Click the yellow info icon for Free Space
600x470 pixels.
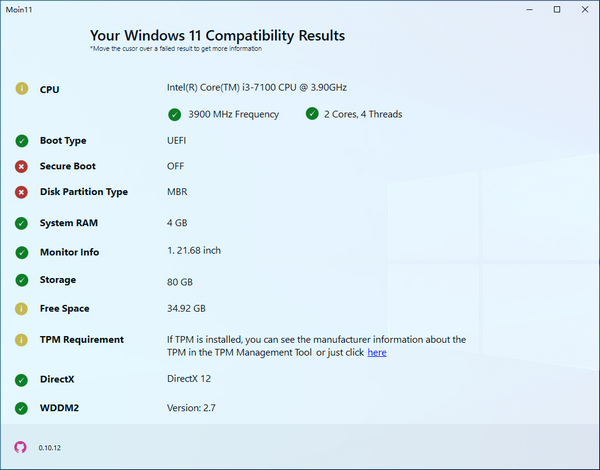click(x=21, y=308)
